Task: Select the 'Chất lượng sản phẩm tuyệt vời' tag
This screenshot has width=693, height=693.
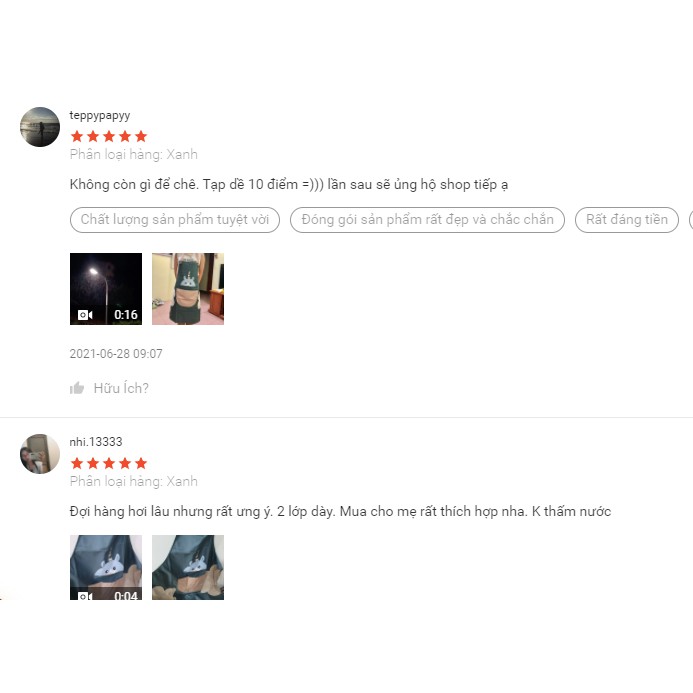Action: [x=175, y=220]
